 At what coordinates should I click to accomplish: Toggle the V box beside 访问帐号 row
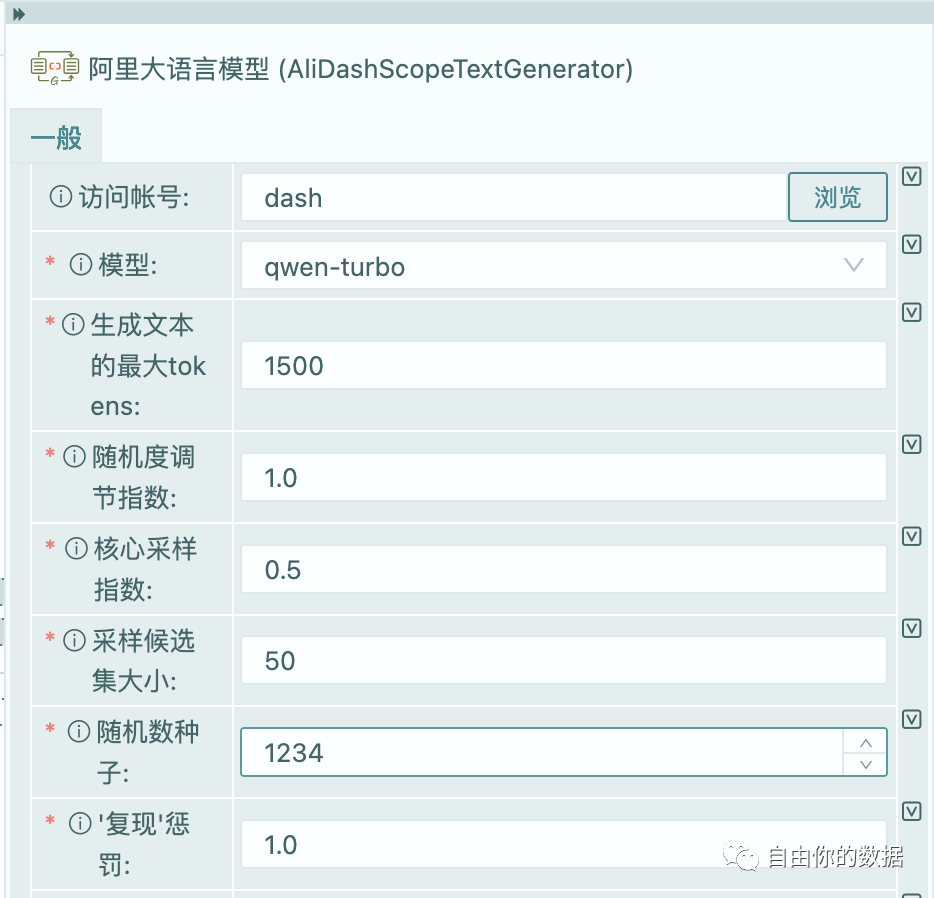(x=911, y=176)
